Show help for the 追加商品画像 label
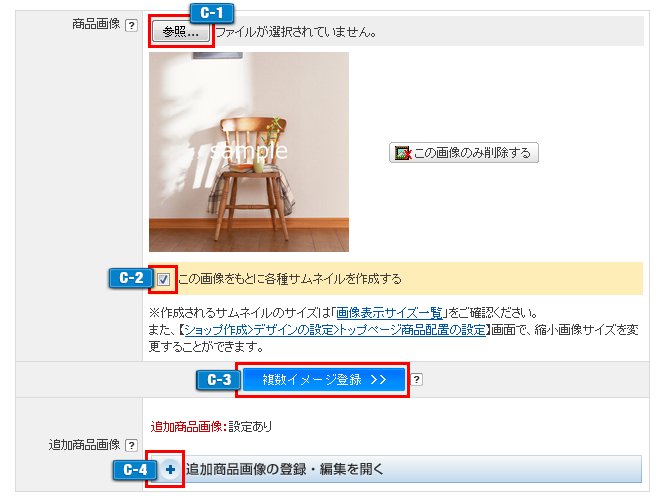663x503 pixels. [132, 445]
